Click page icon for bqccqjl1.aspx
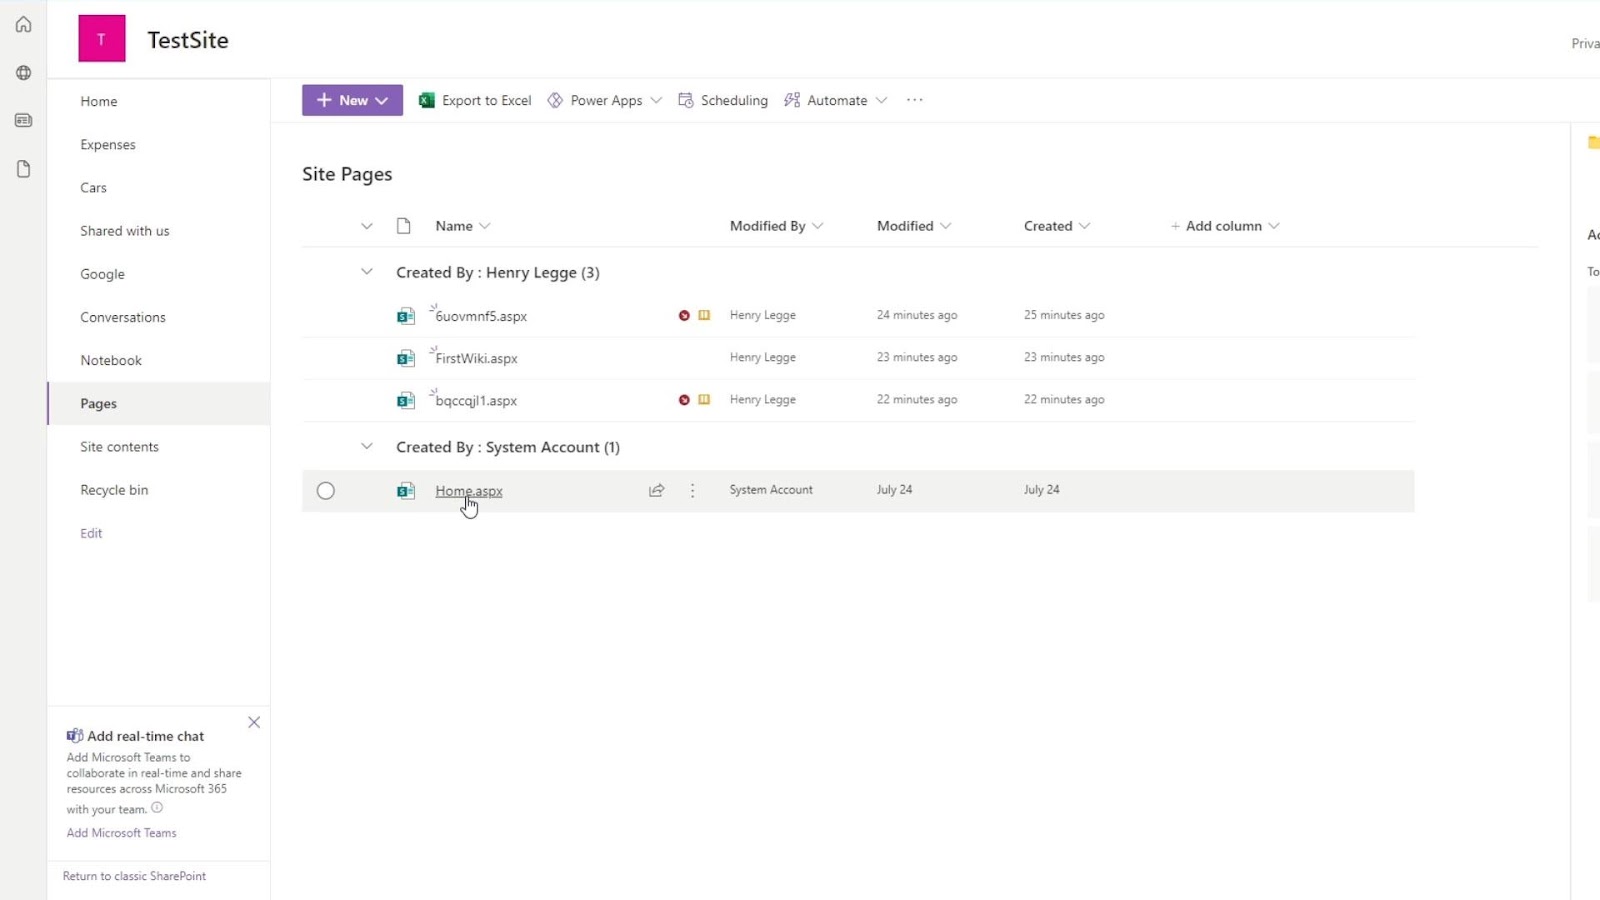 pos(405,400)
